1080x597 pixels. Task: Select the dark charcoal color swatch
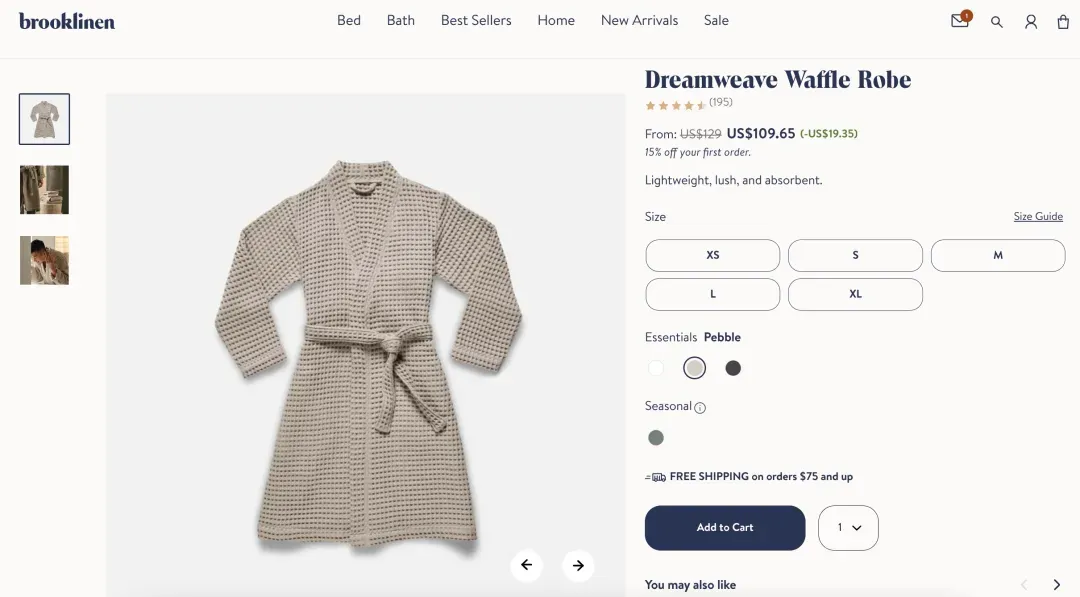tap(733, 368)
